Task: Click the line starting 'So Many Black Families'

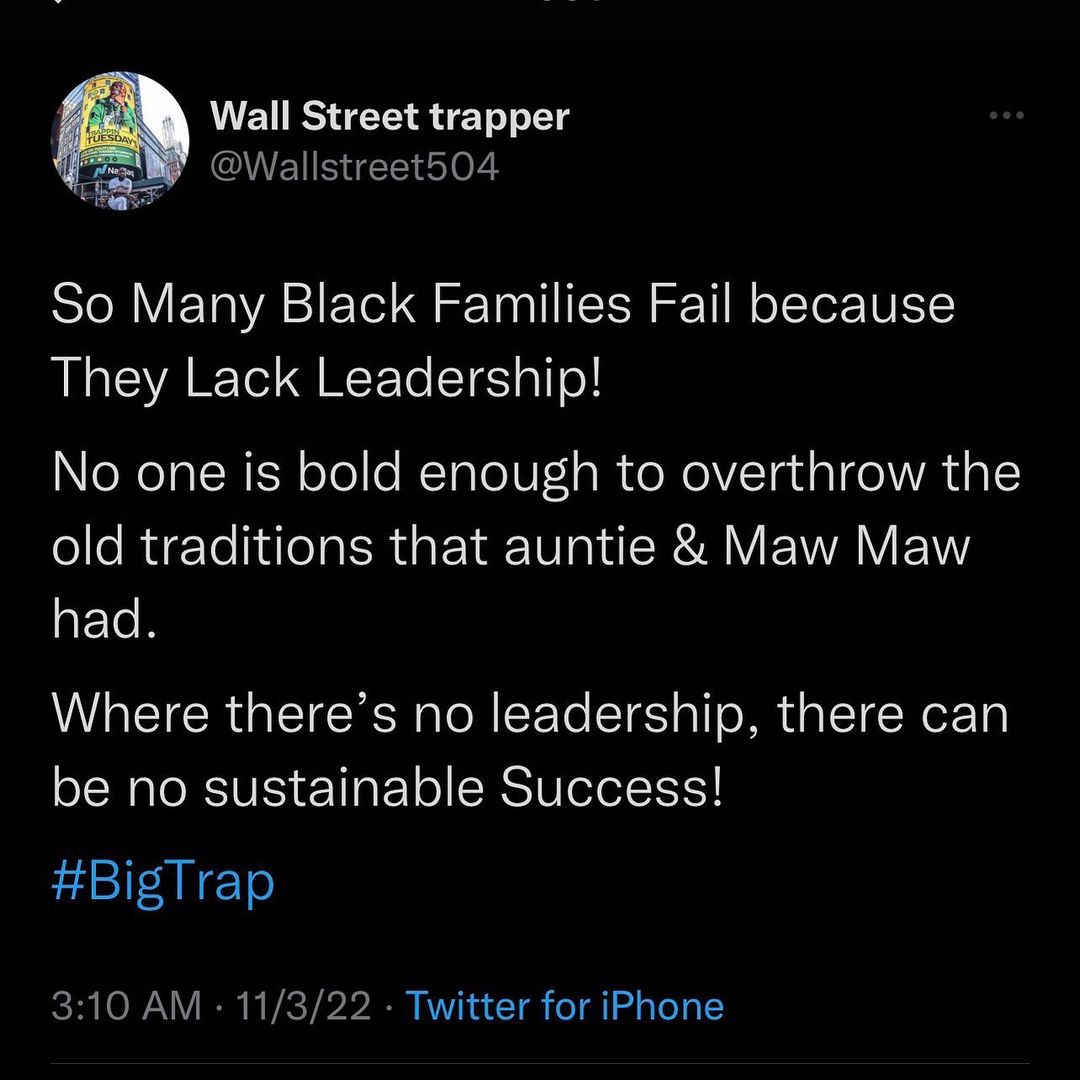Action: pos(503,304)
